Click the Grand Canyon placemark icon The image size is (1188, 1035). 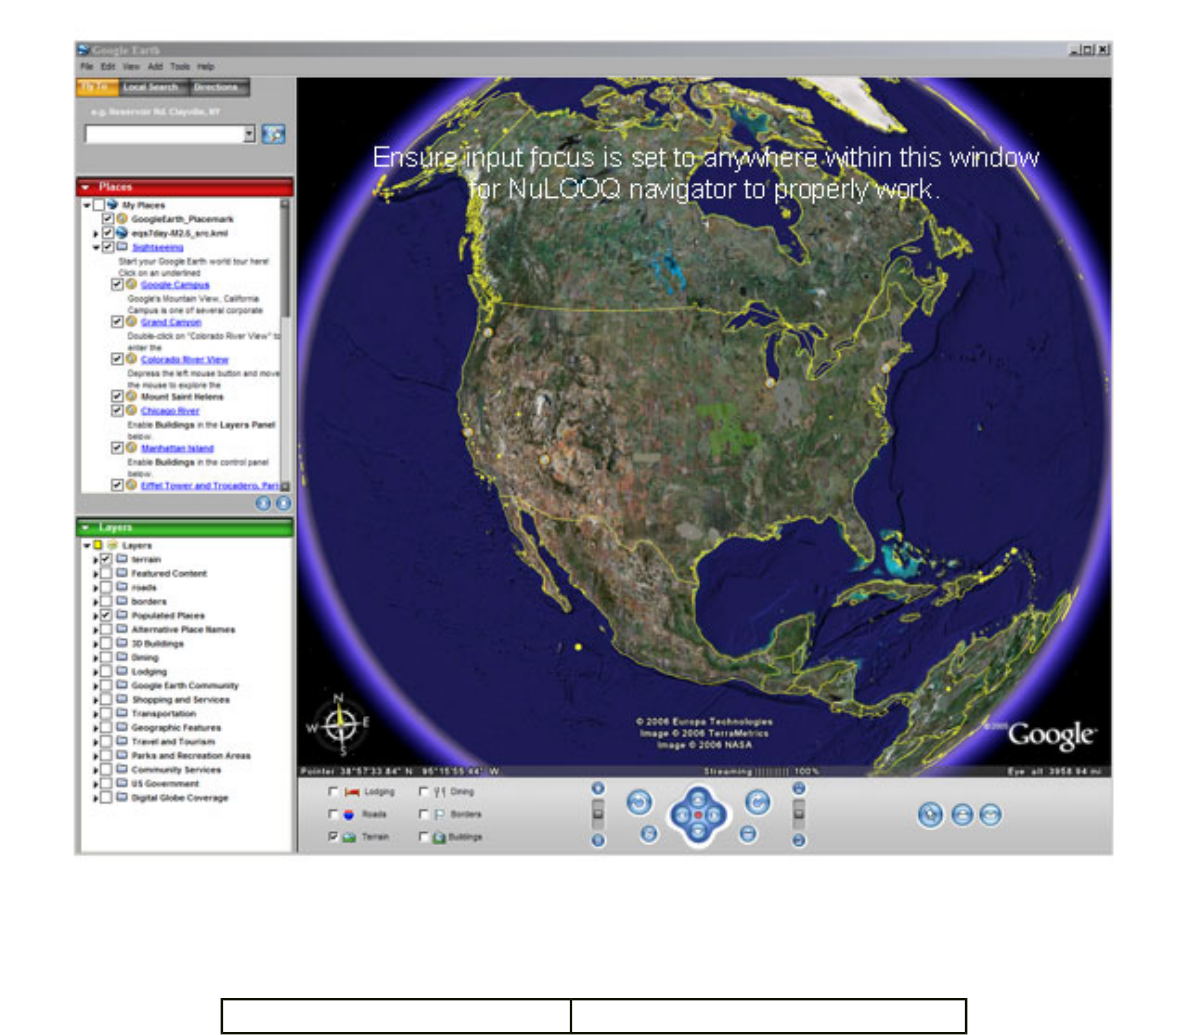(131, 321)
